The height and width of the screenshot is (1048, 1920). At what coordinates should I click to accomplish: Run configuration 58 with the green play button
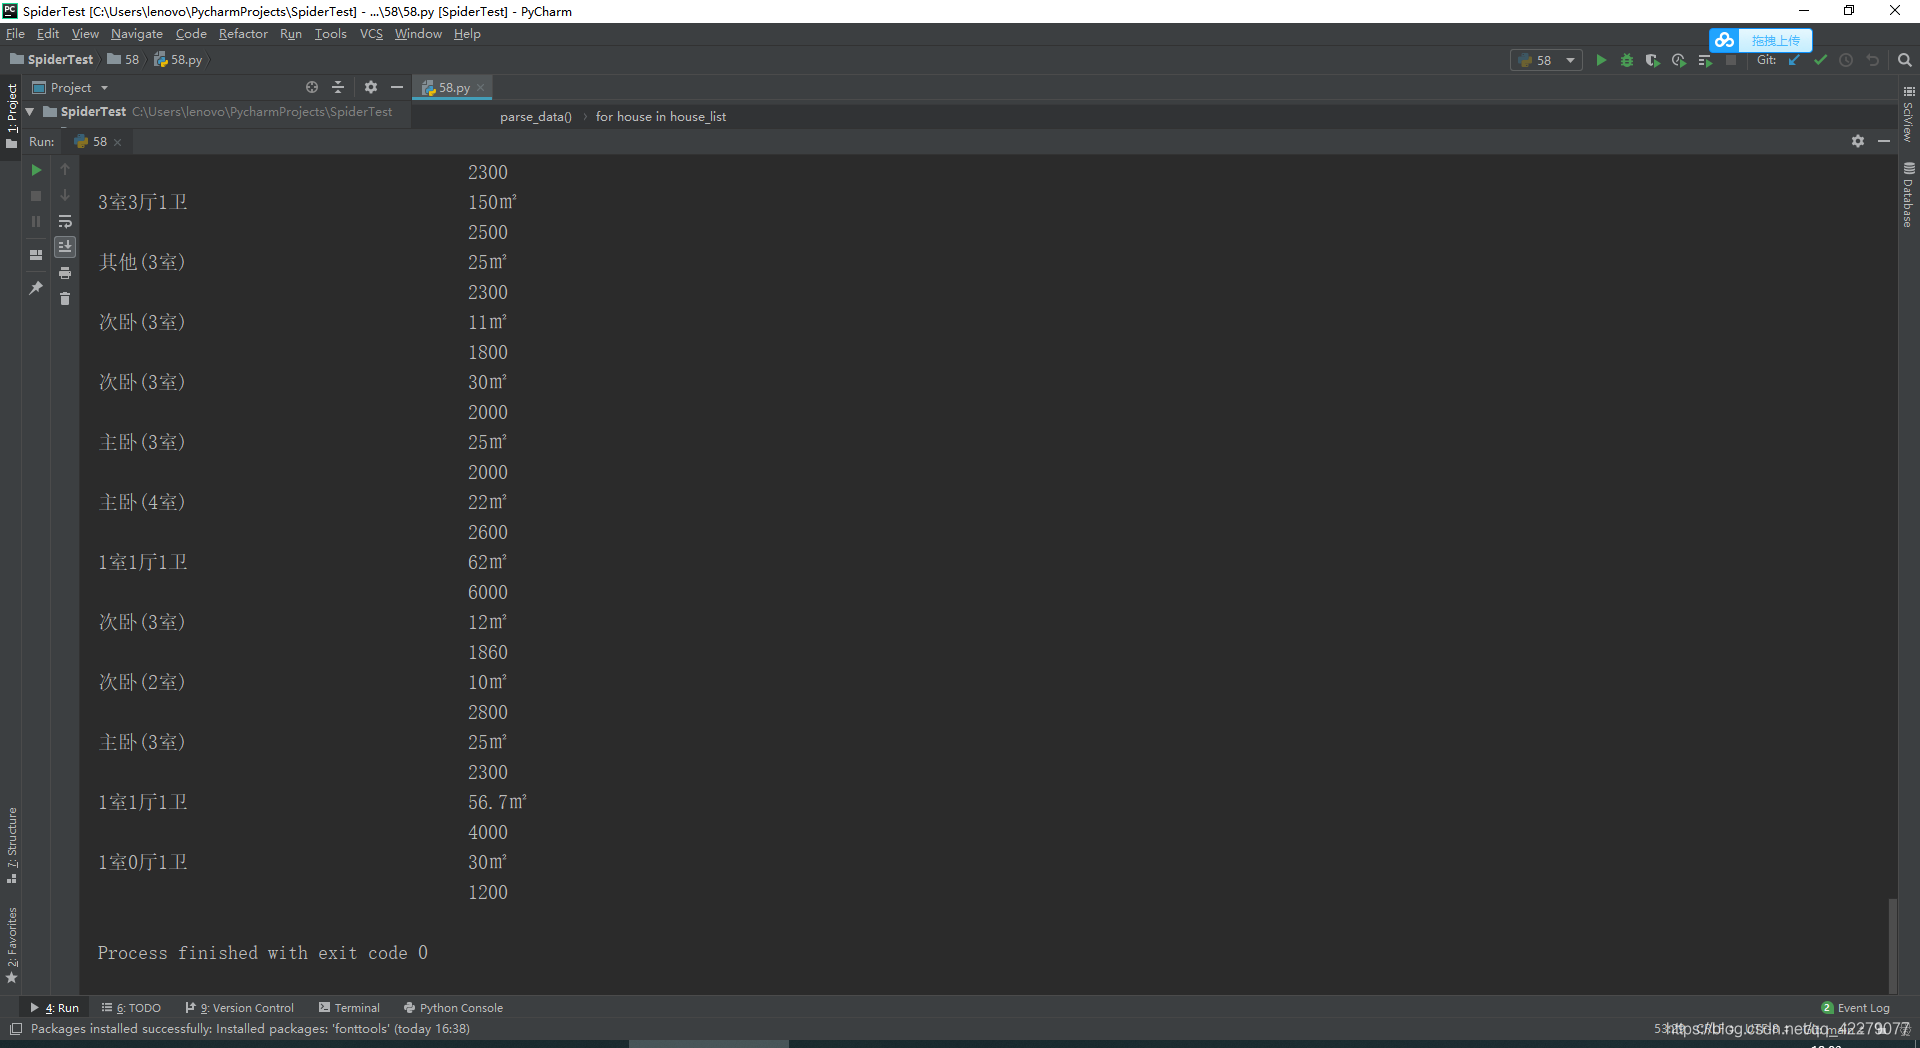coord(1601,60)
